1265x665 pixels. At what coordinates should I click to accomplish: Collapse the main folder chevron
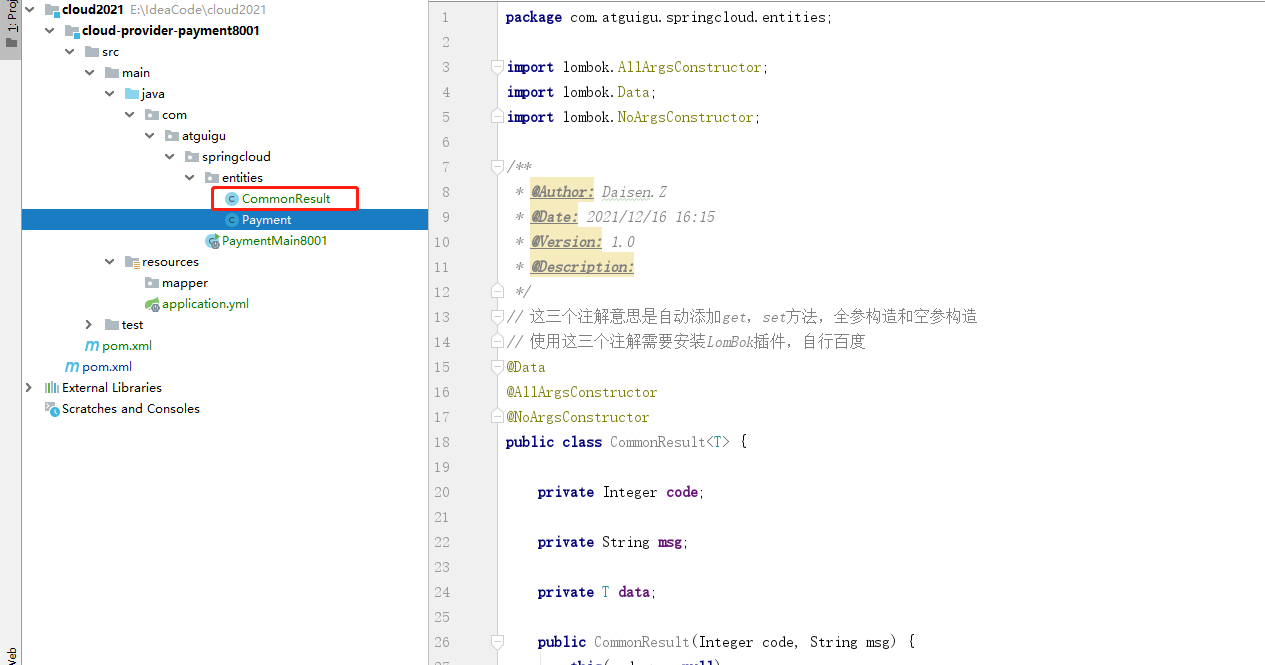point(89,72)
